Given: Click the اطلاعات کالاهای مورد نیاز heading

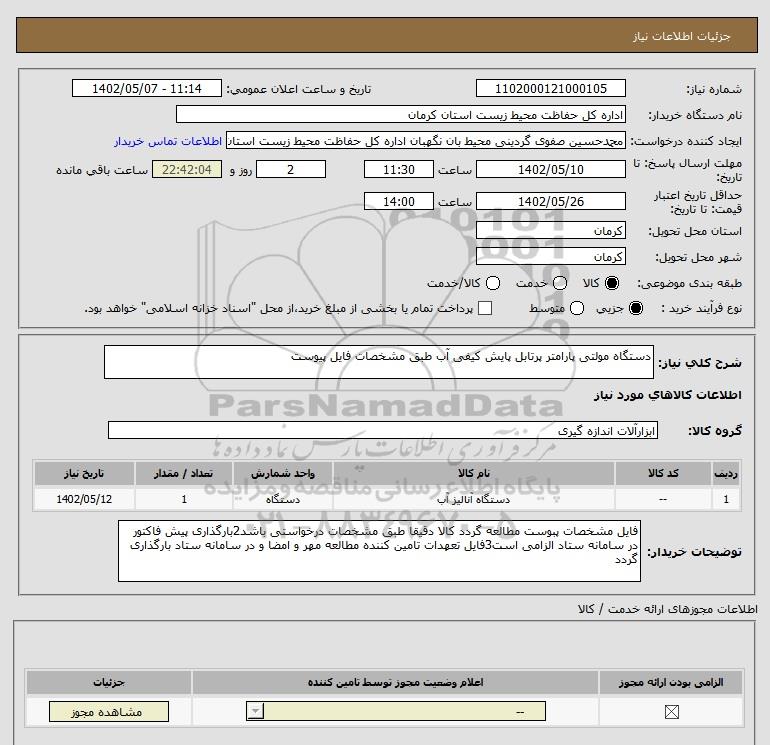Looking at the screenshot, I should pyautogui.click(x=668, y=395).
